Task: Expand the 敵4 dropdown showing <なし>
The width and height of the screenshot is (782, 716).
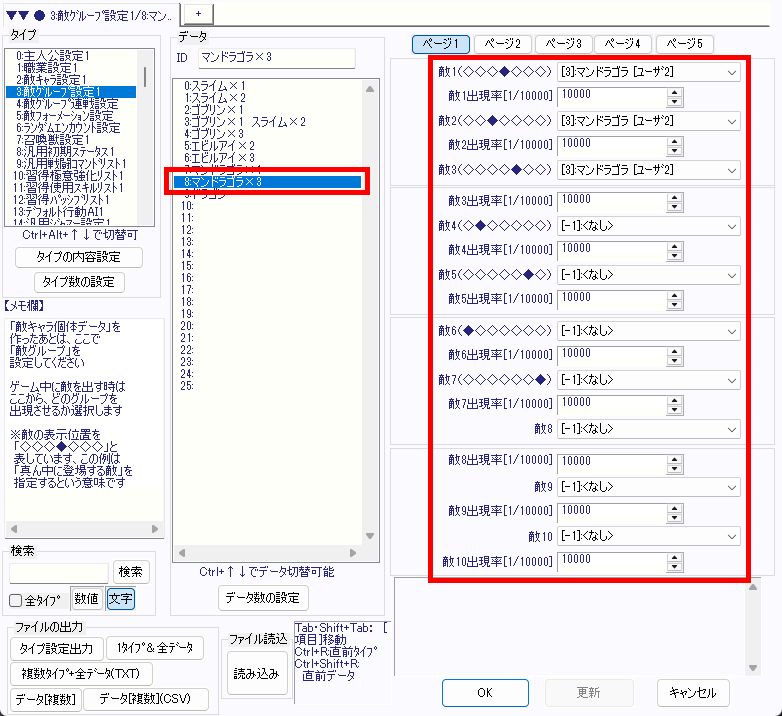Action: [x=648, y=225]
